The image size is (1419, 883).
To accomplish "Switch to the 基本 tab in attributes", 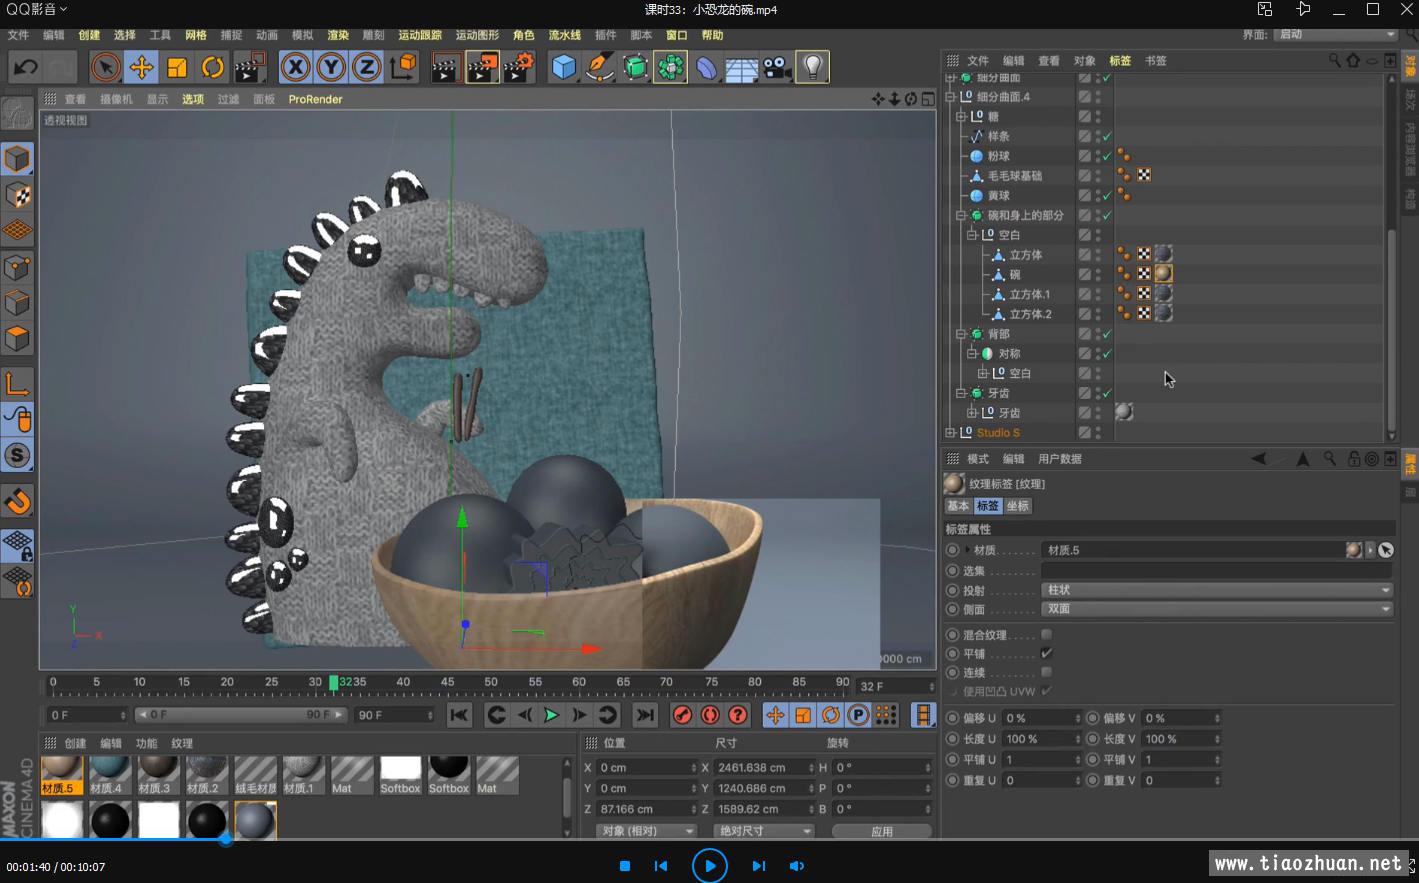I will 958,506.
